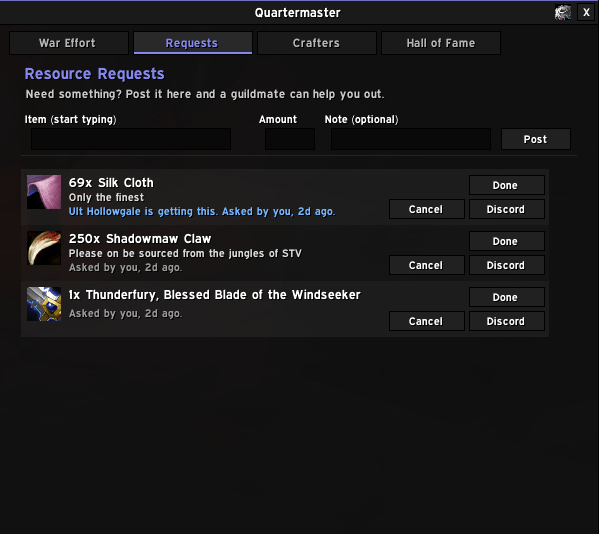The image size is (599, 534).
Task: Mark the Silk Cloth request Done
Action: click(x=507, y=185)
